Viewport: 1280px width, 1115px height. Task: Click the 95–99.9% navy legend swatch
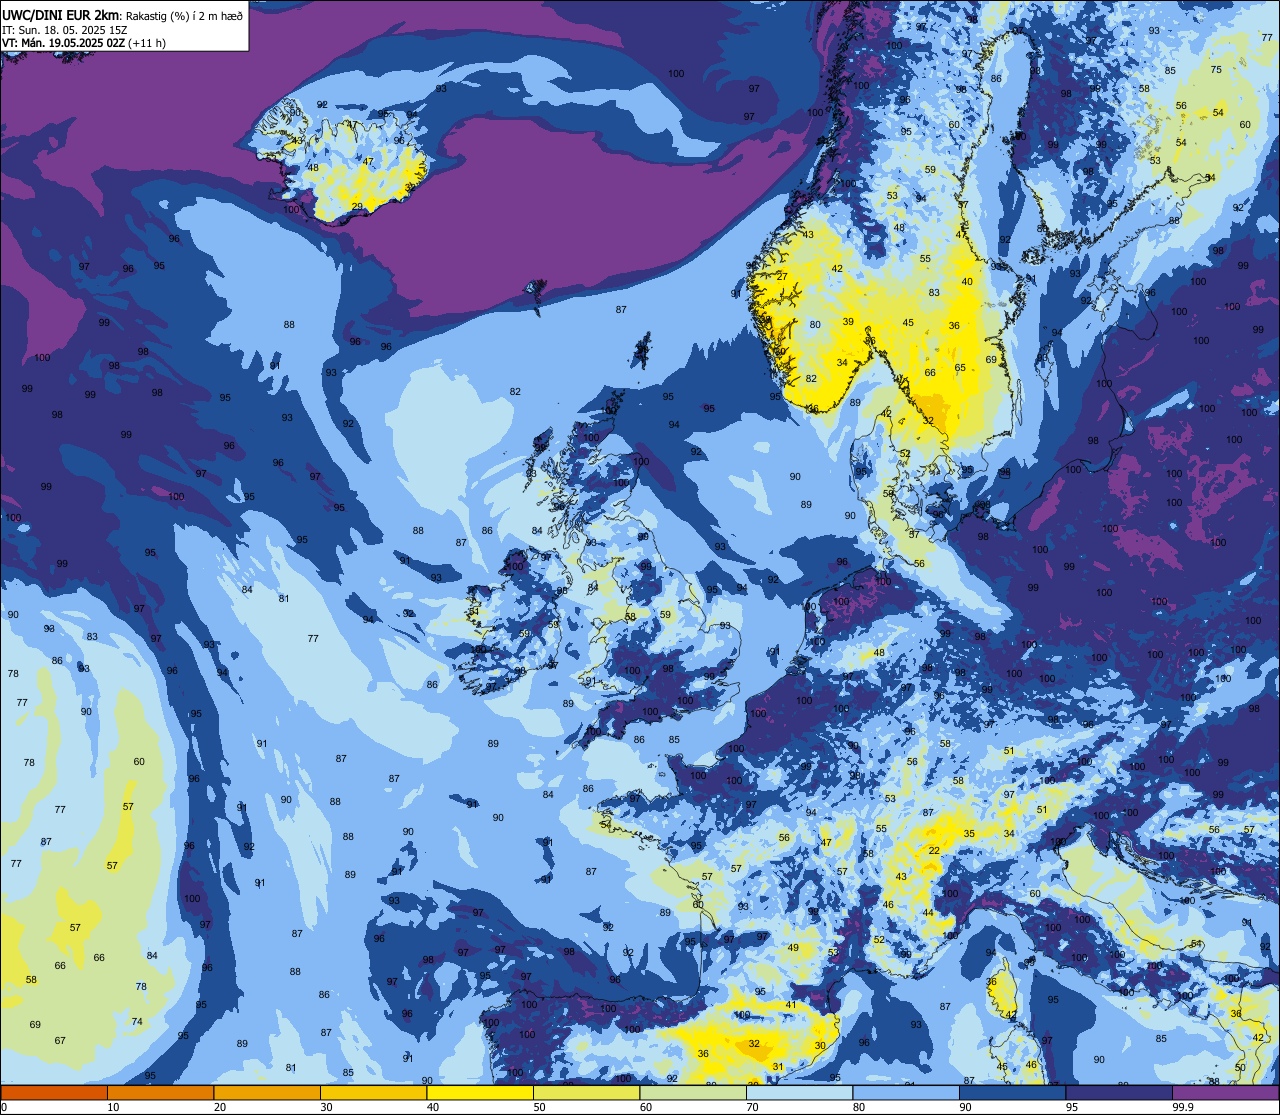point(1119,1092)
